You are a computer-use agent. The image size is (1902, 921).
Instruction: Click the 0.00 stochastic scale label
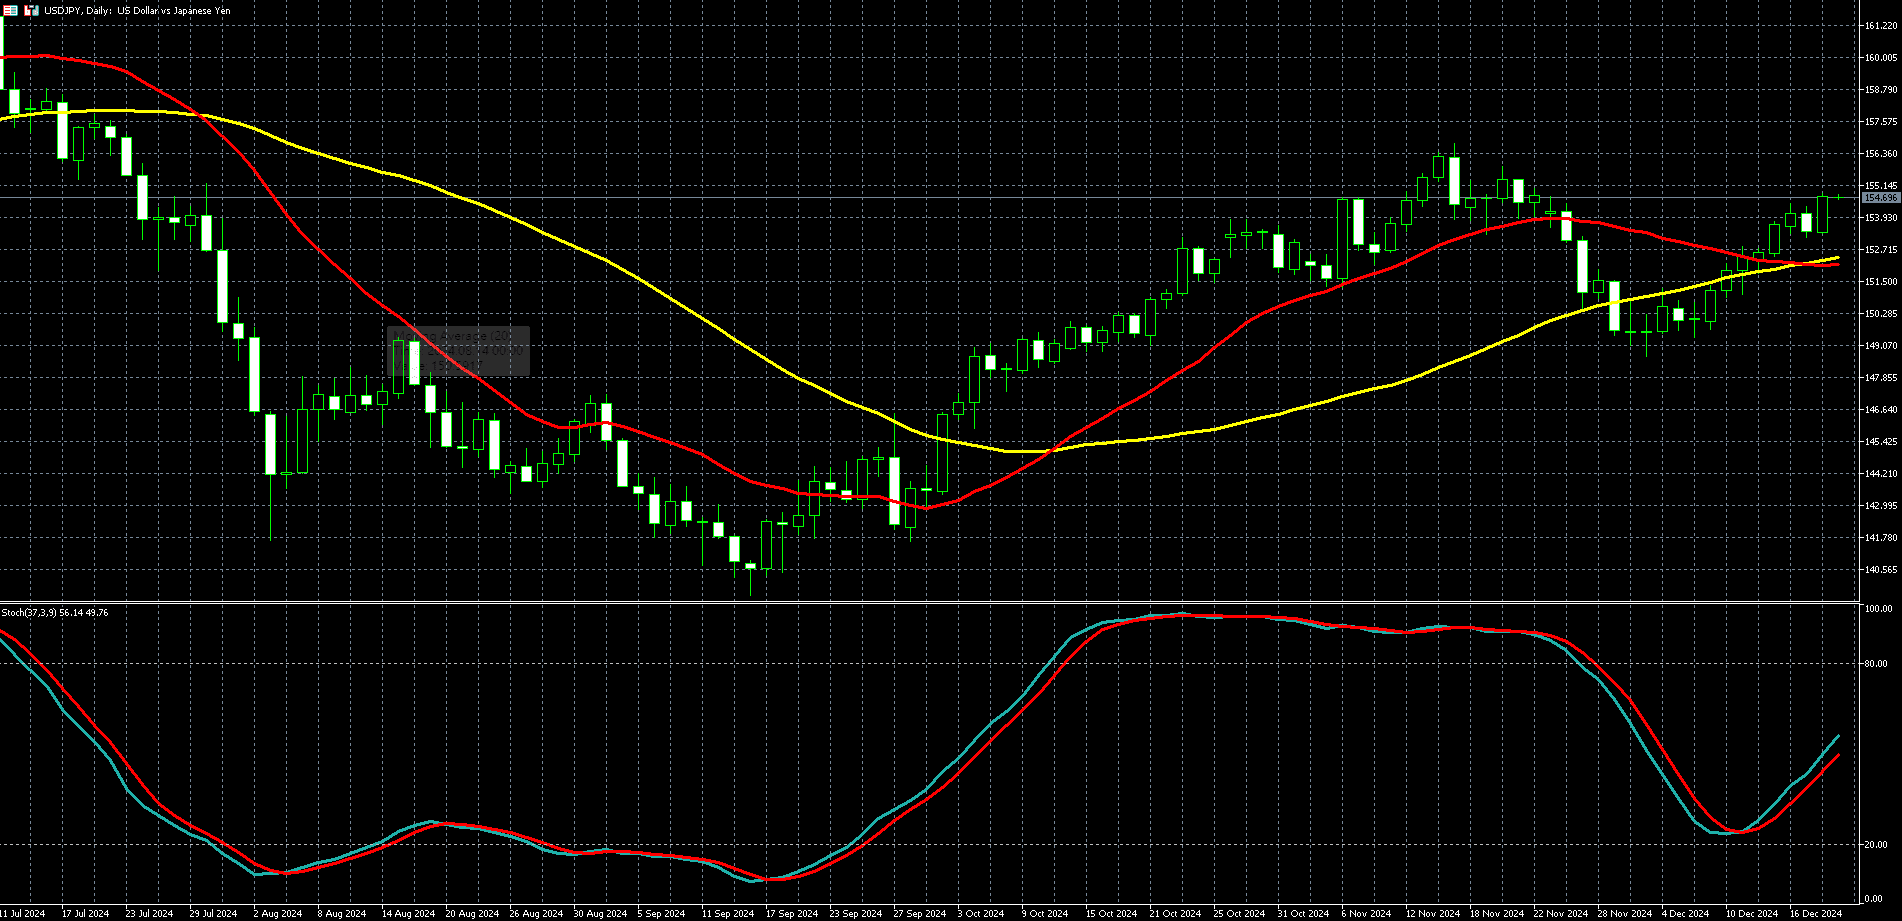(x=1874, y=899)
